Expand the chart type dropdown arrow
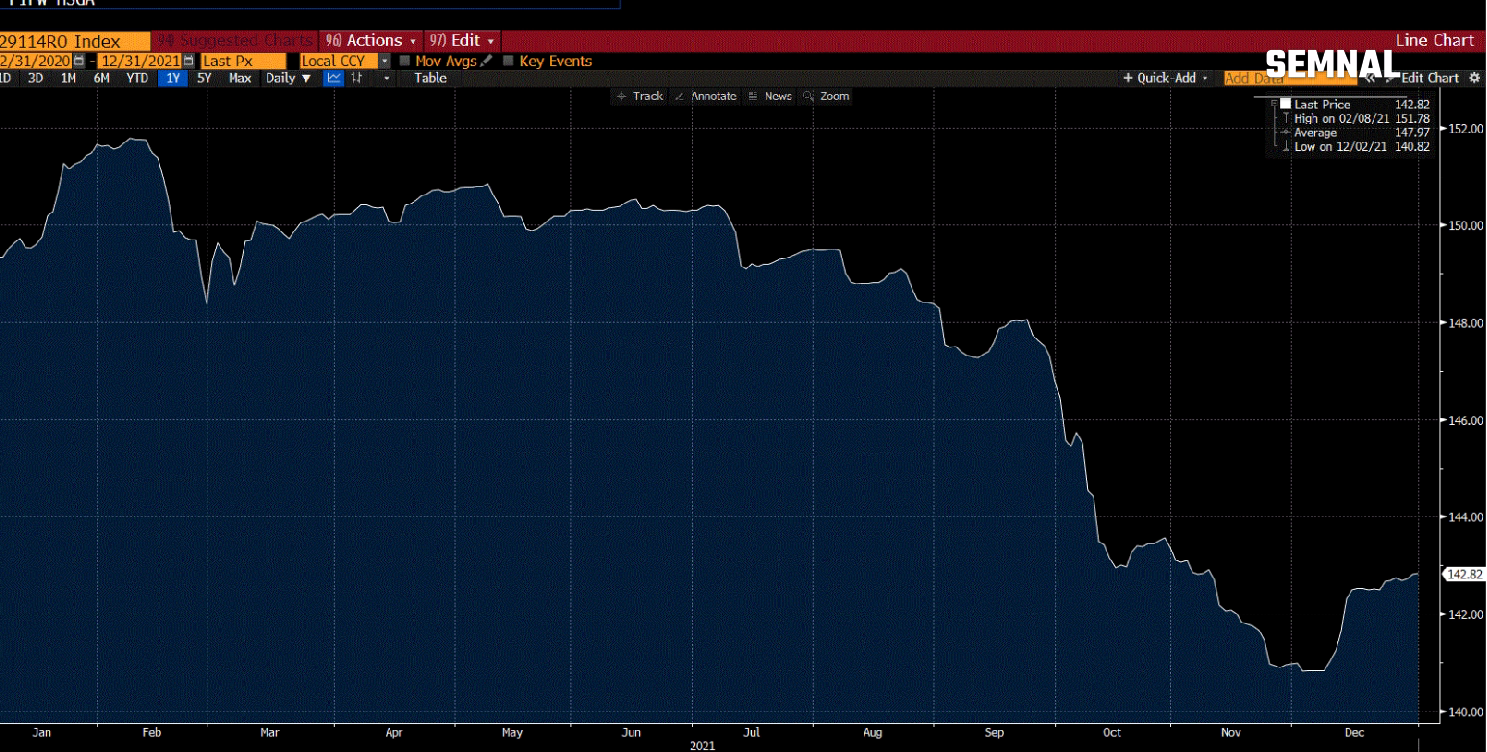The image size is (1487, 752). pos(386,78)
